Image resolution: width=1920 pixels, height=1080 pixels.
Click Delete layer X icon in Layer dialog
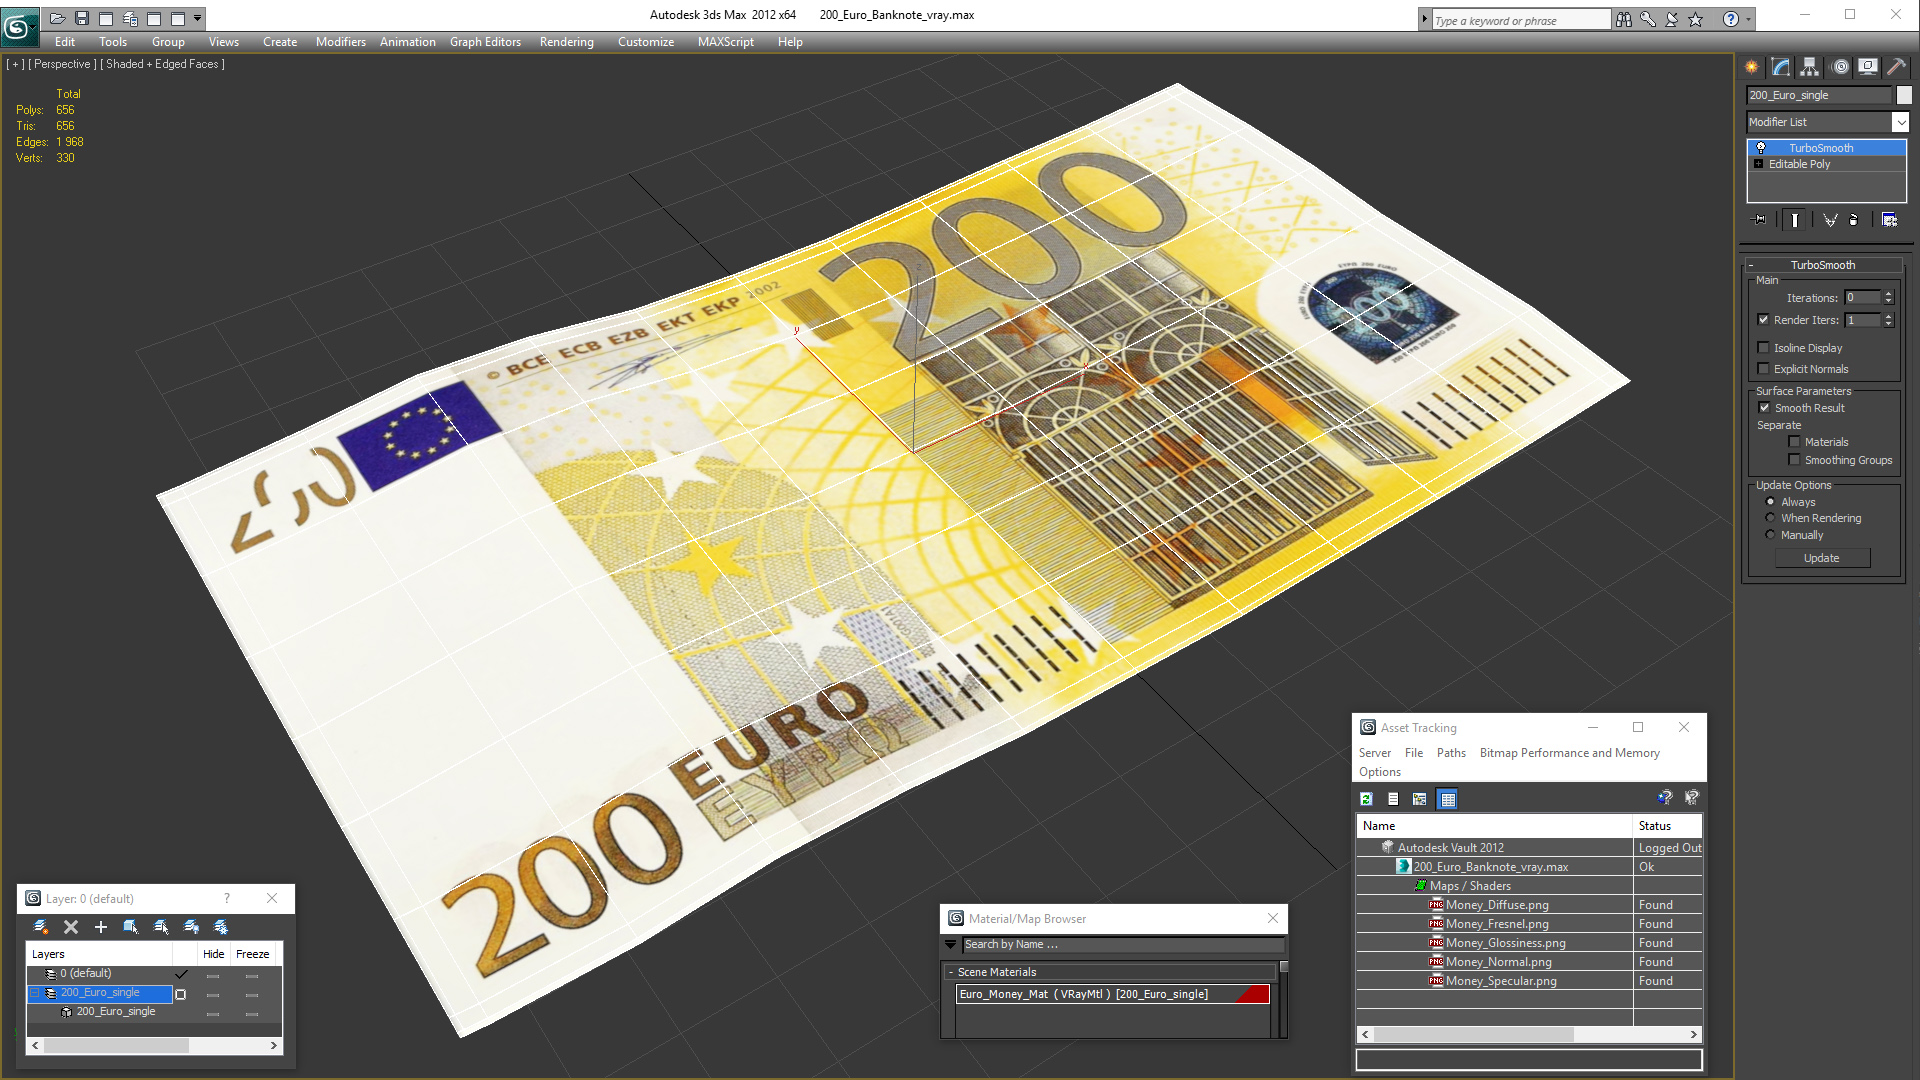click(x=71, y=927)
